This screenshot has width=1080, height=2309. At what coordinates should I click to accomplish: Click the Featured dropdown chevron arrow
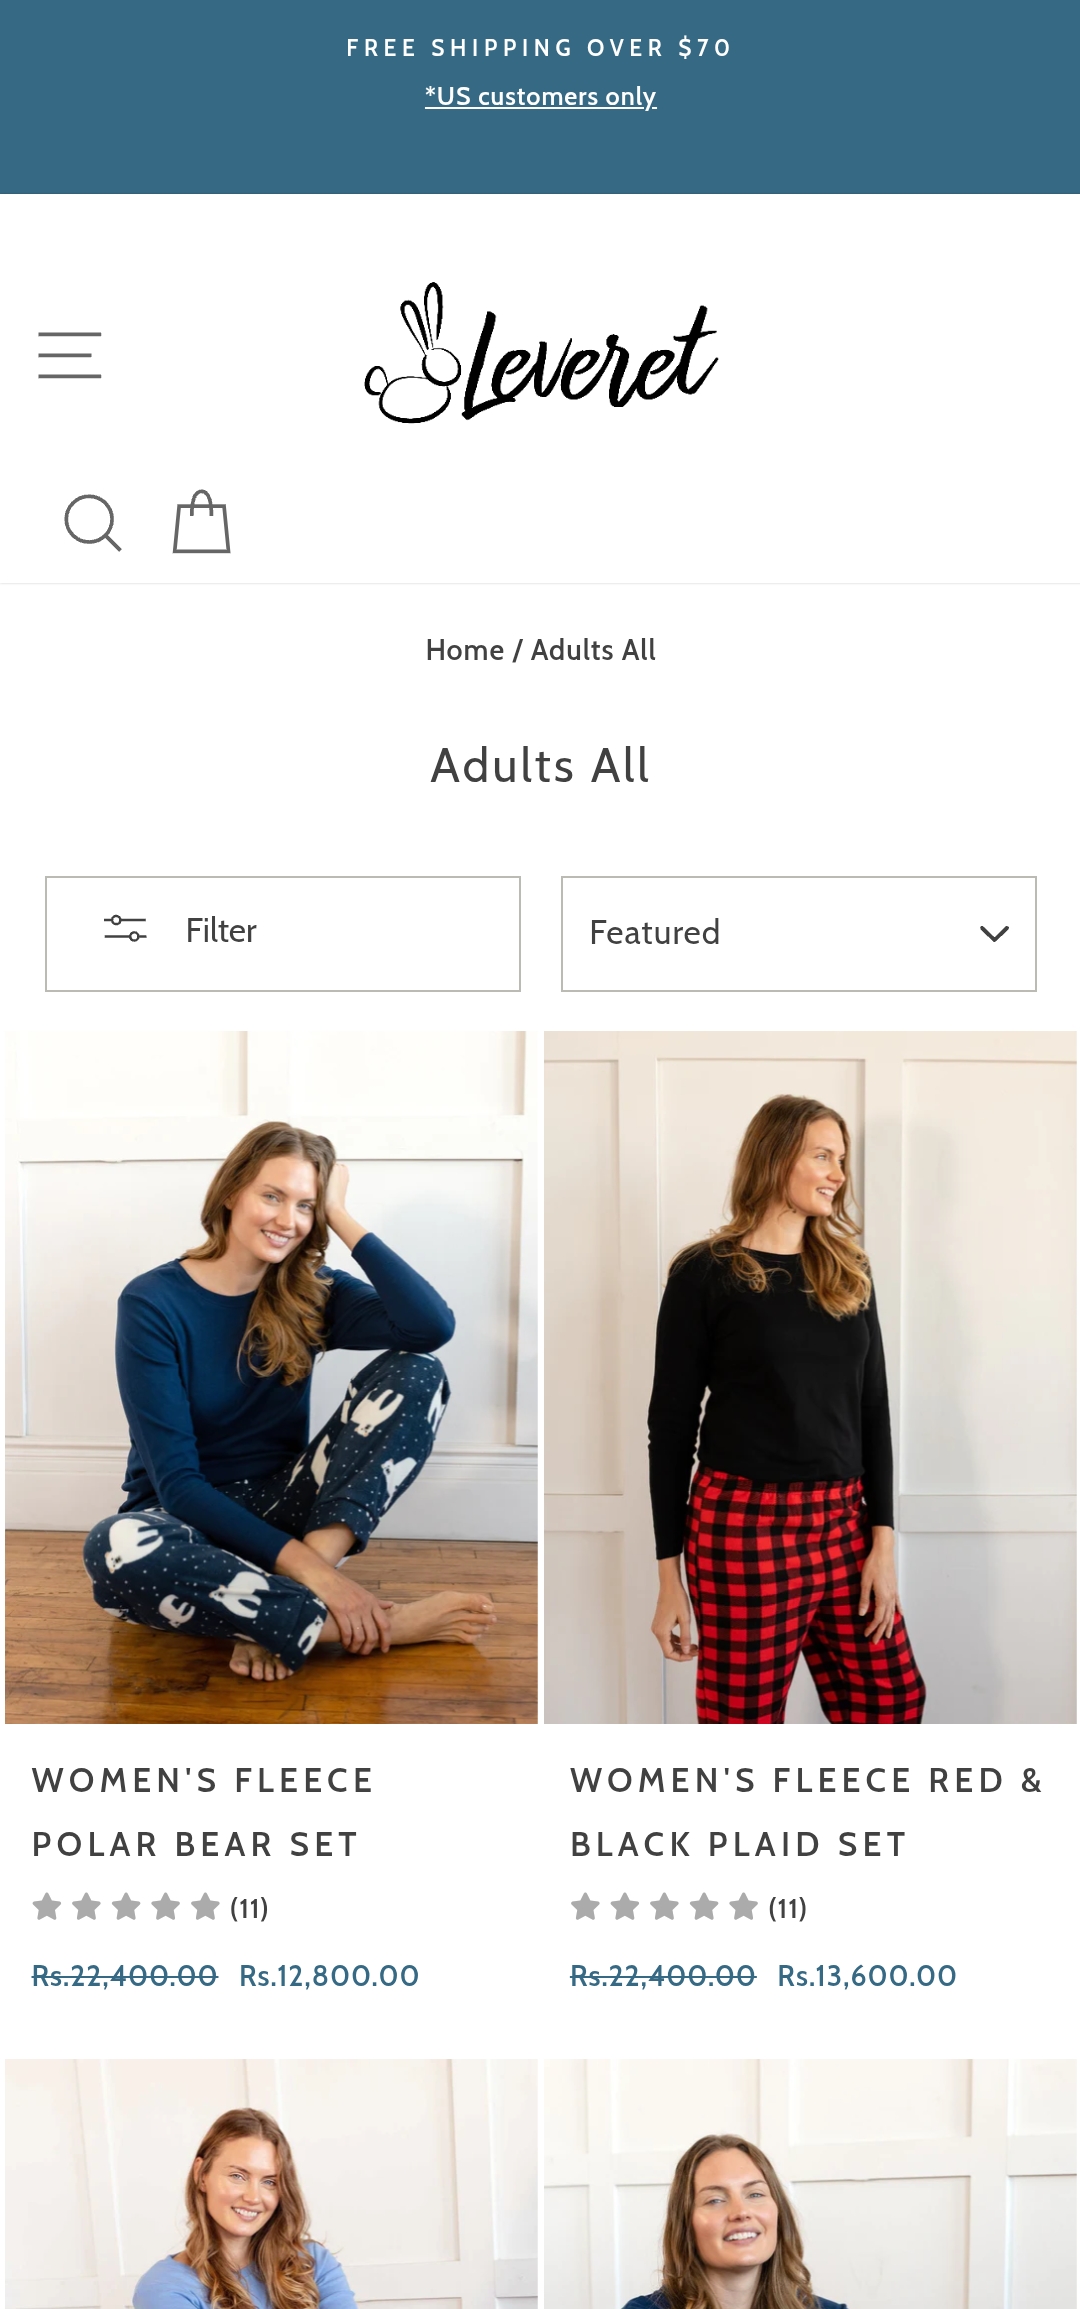tap(994, 933)
